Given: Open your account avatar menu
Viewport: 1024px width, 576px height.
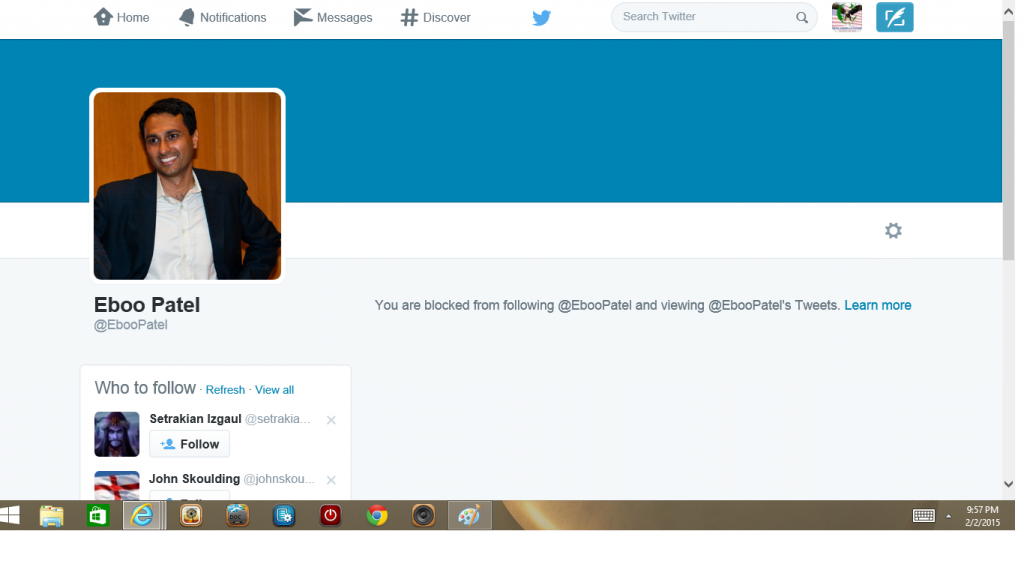Looking at the screenshot, I should click(x=847, y=17).
